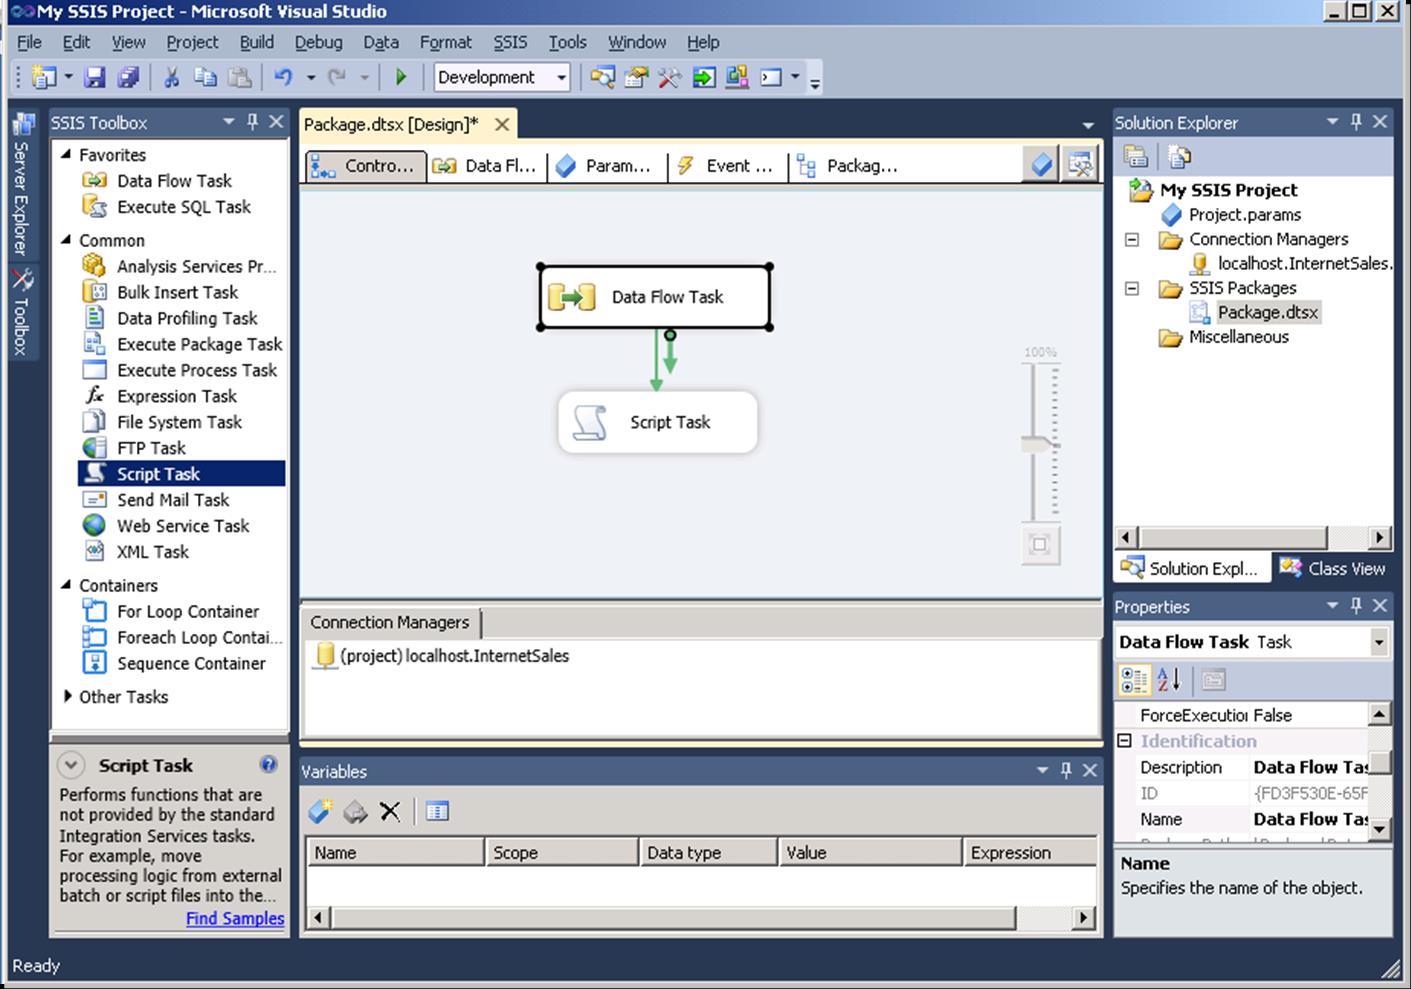Collapse the Common toolbox group
This screenshot has height=989, width=1411.
point(66,240)
